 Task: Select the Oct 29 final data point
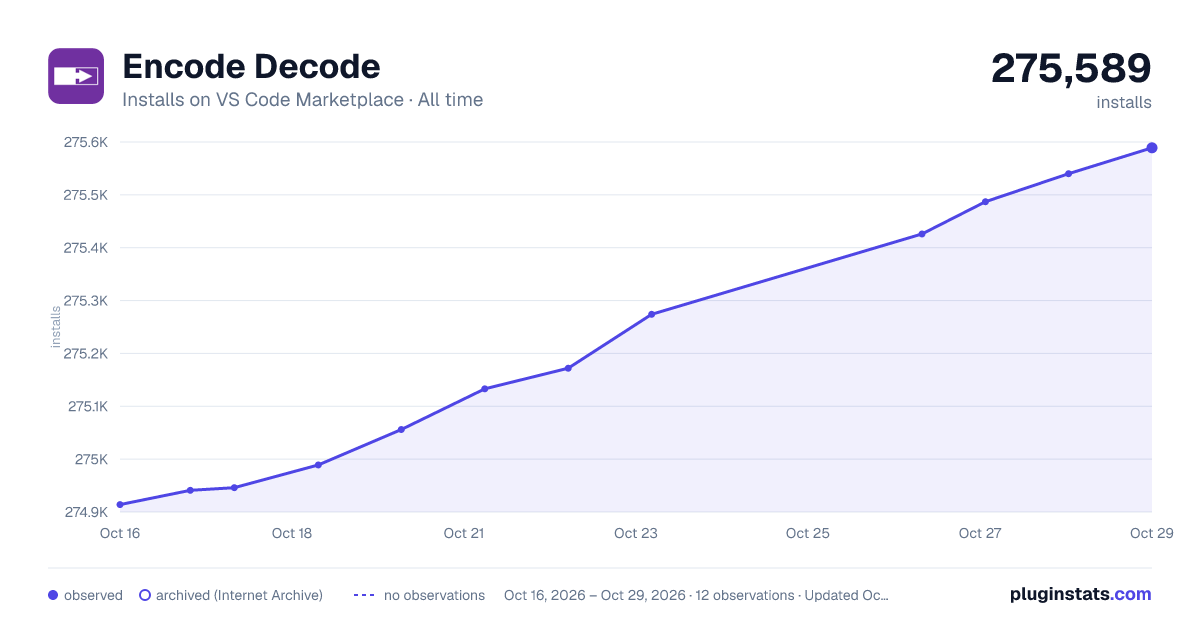pos(1152,148)
